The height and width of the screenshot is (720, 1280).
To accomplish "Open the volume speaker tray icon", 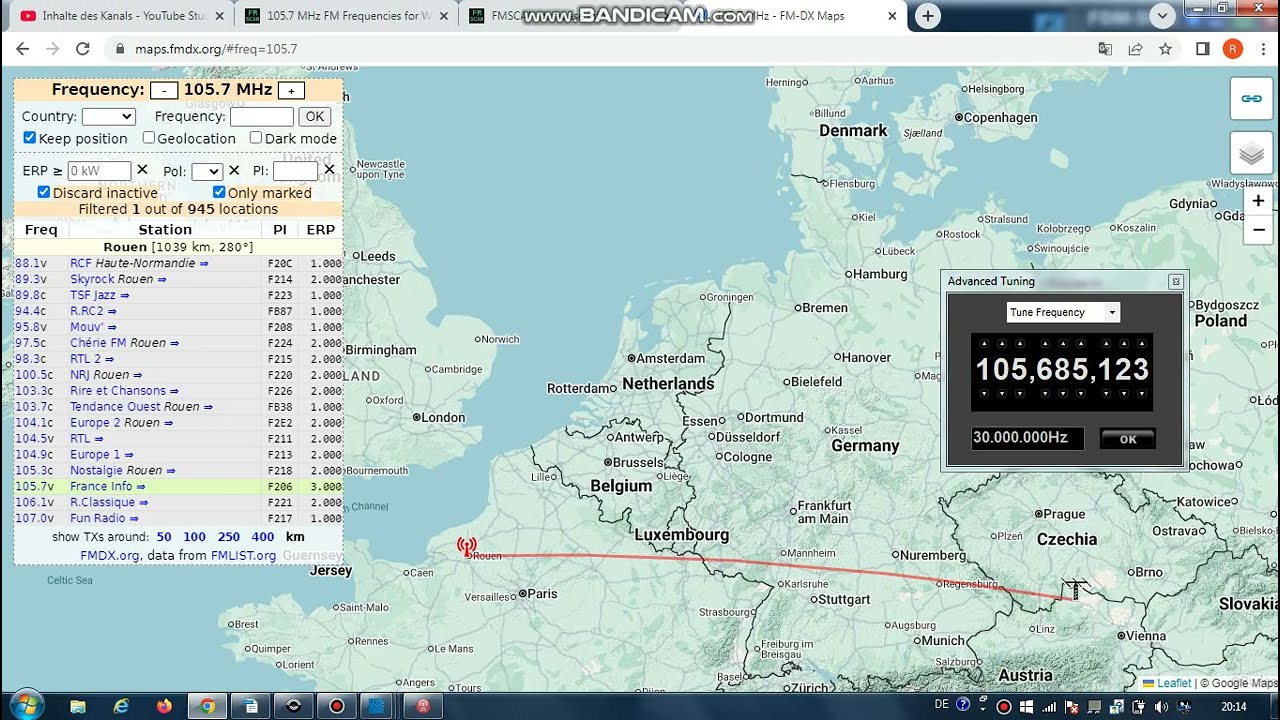I will point(1161,706).
